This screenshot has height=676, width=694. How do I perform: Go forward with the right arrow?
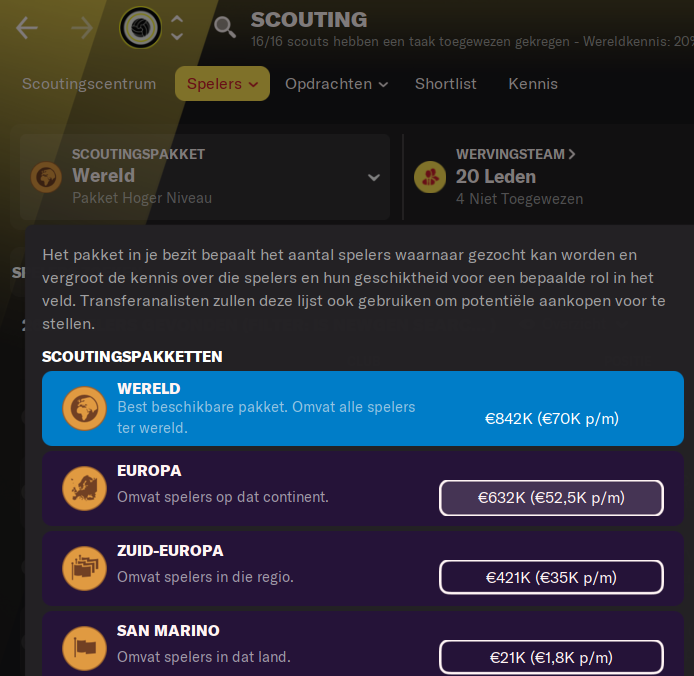[x=82, y=28]
